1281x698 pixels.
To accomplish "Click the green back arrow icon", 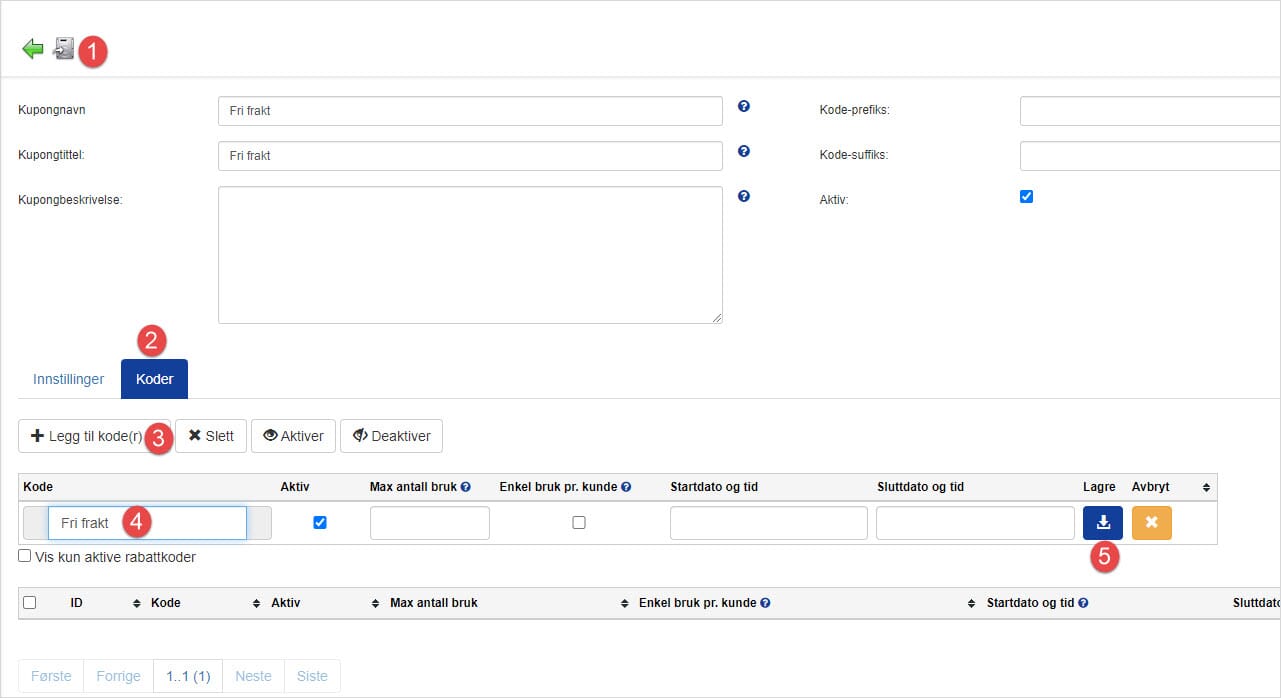I will 32,49.
